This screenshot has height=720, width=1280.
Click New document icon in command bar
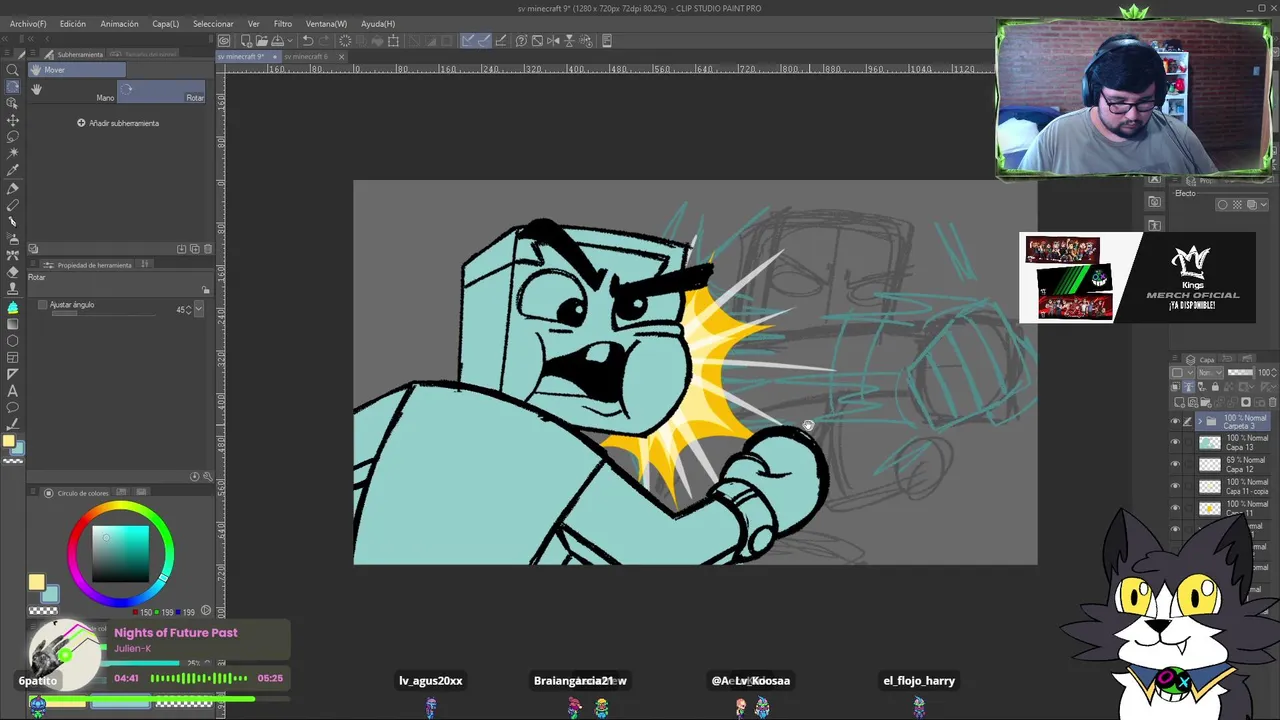pyautogui.click(x=246, y=41)
